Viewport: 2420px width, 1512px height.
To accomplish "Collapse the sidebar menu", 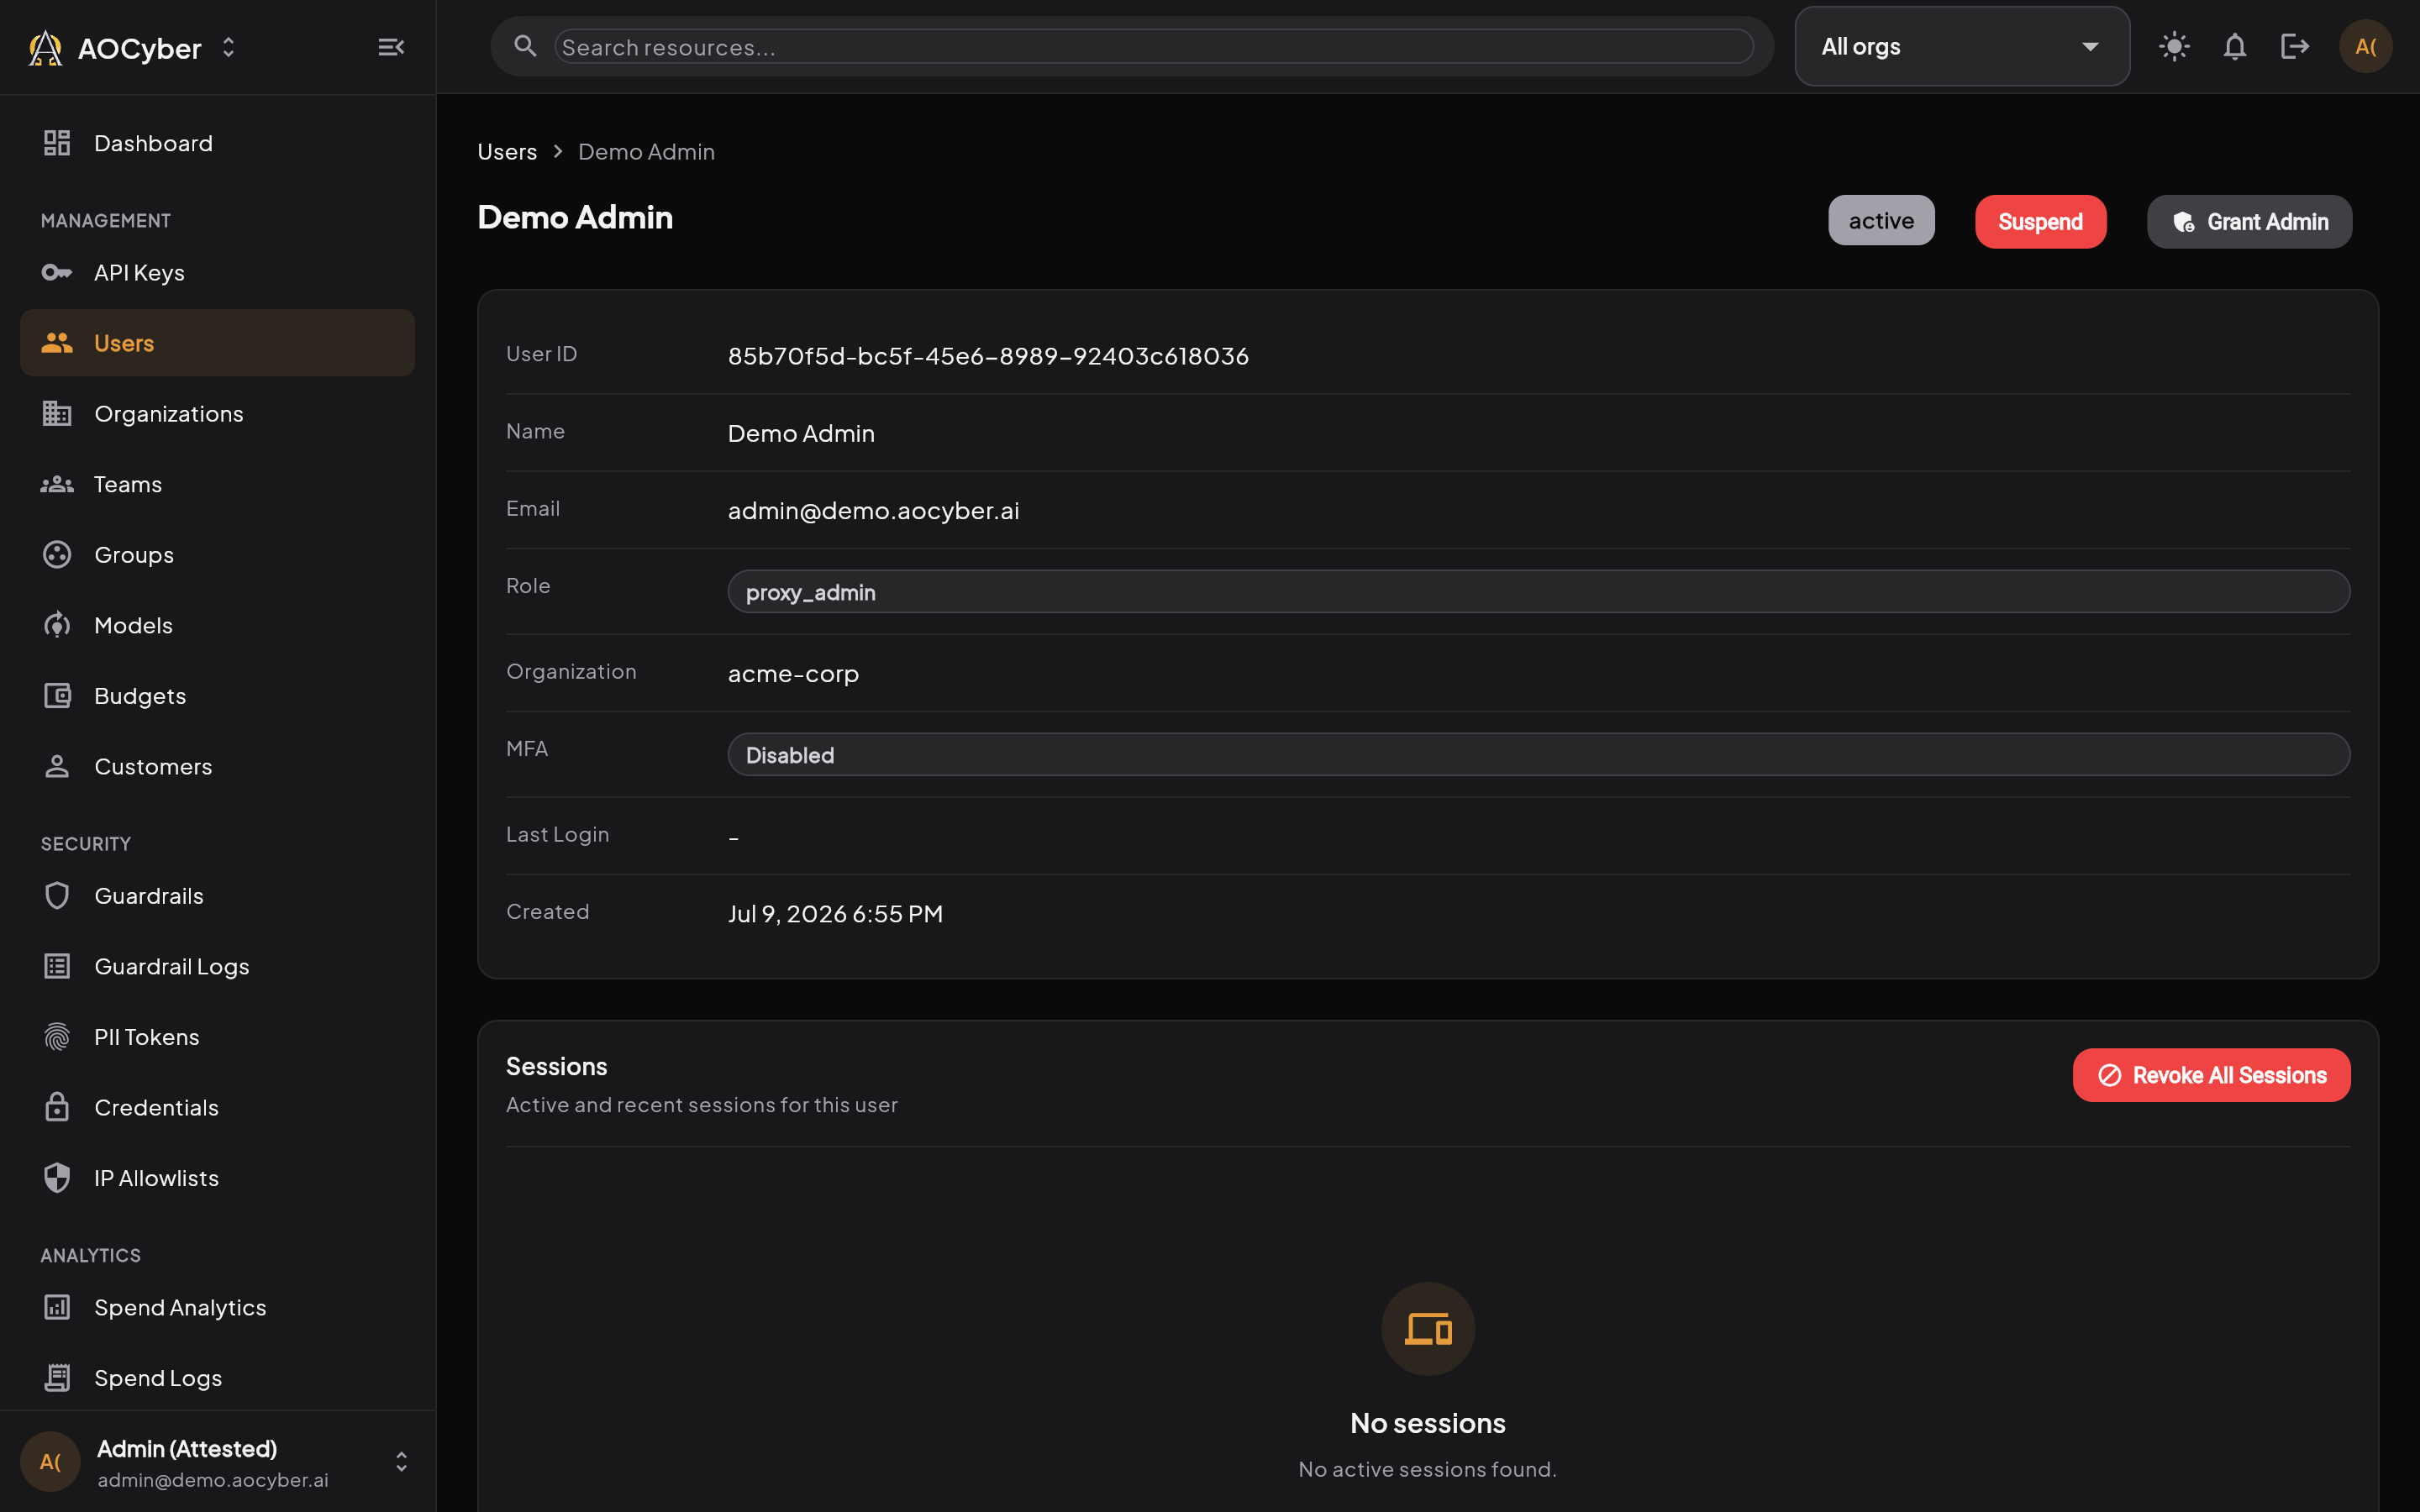I will point(391,47).
